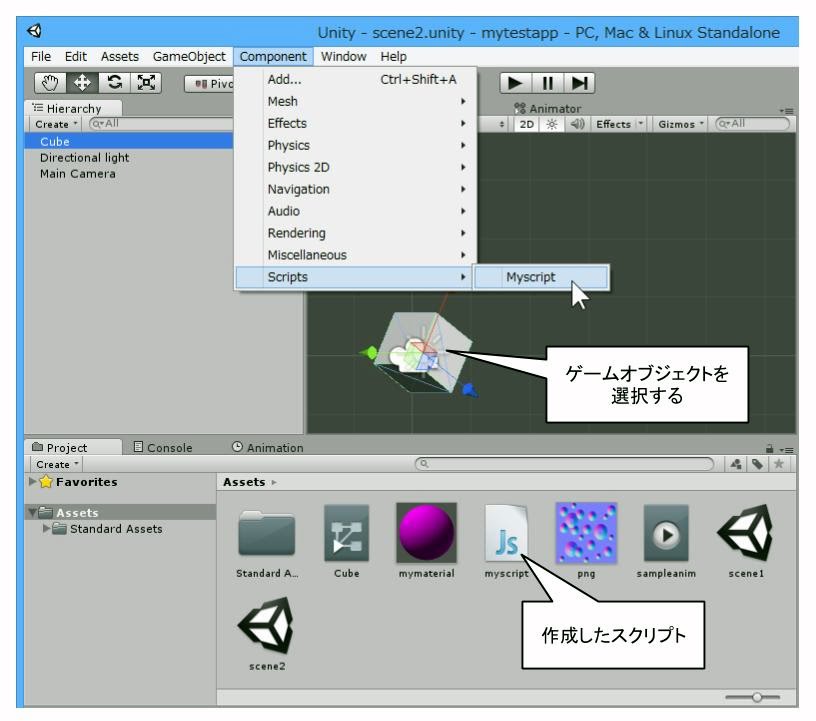Open the Hierarchy Create dropdown

pyautogui.click(x=56, y=124)
